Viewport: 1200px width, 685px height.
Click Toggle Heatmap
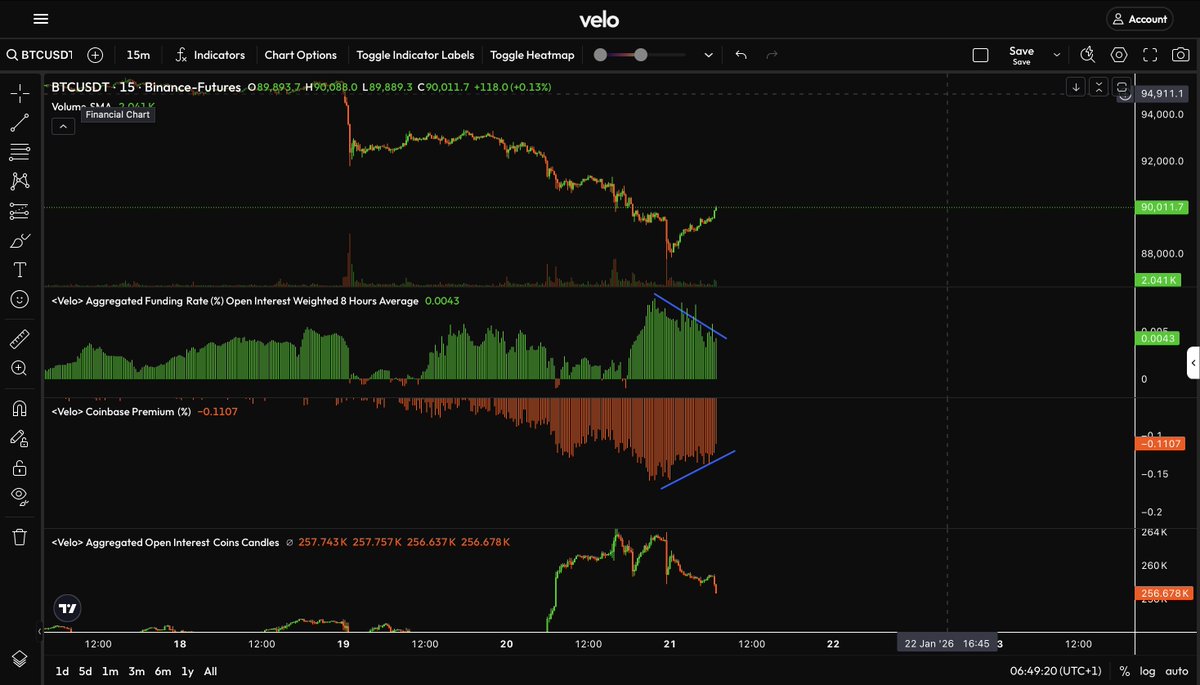pos(532,55)
